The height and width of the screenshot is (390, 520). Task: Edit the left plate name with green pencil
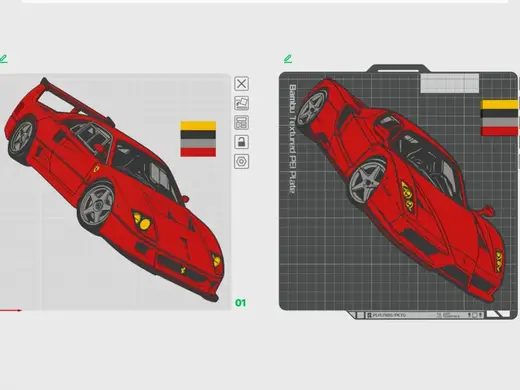(3, 59)
